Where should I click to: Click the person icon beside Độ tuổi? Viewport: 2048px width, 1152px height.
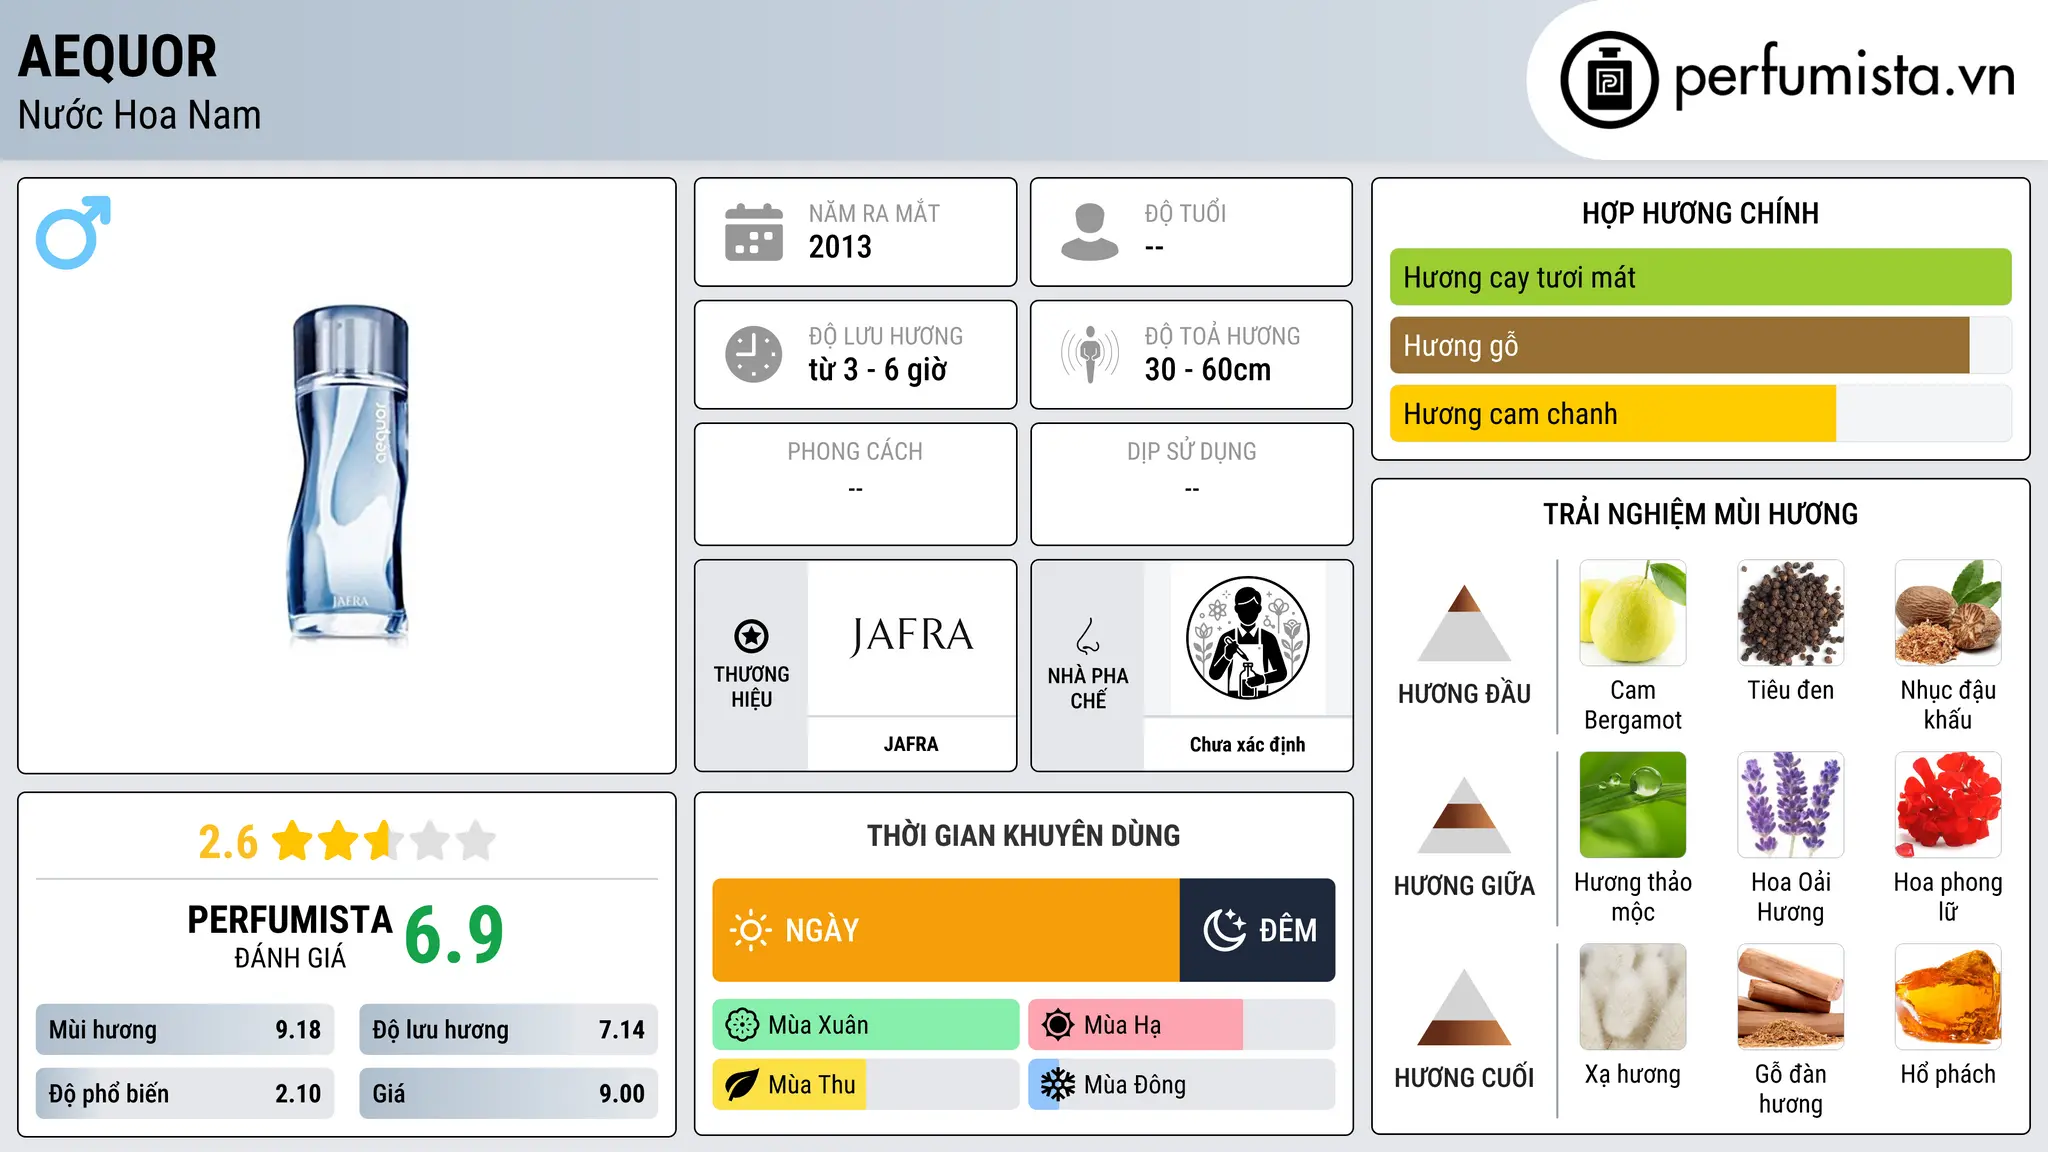click(x=1089, y=232)
